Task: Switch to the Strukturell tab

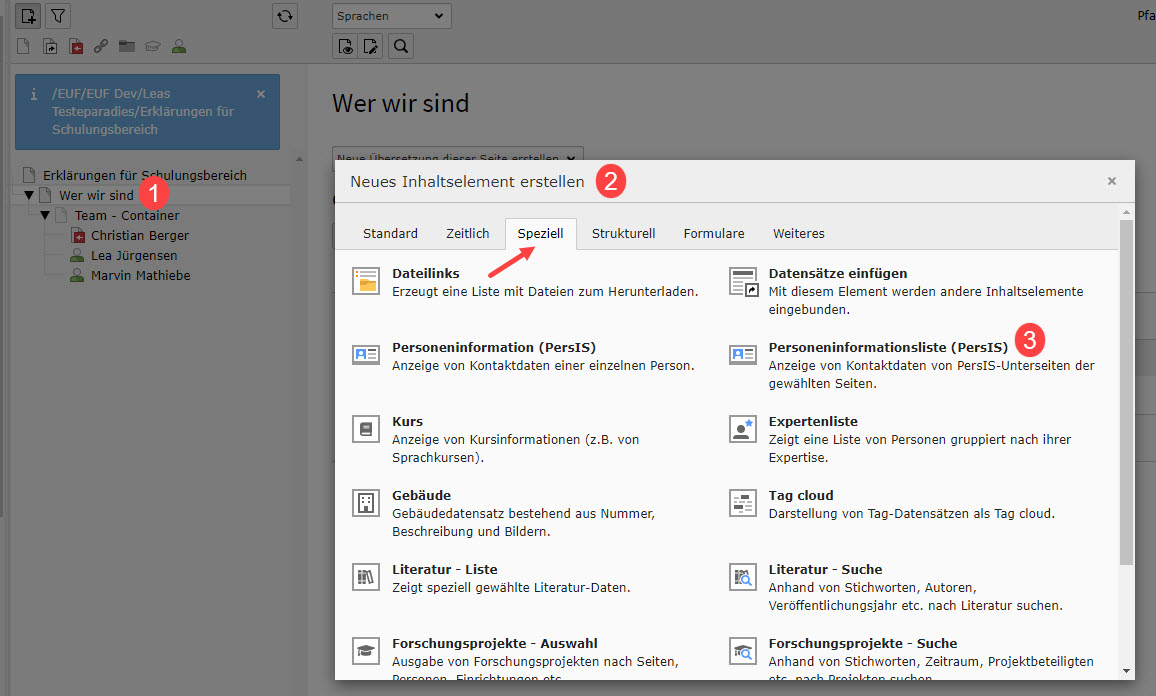Action: [623, 234]
